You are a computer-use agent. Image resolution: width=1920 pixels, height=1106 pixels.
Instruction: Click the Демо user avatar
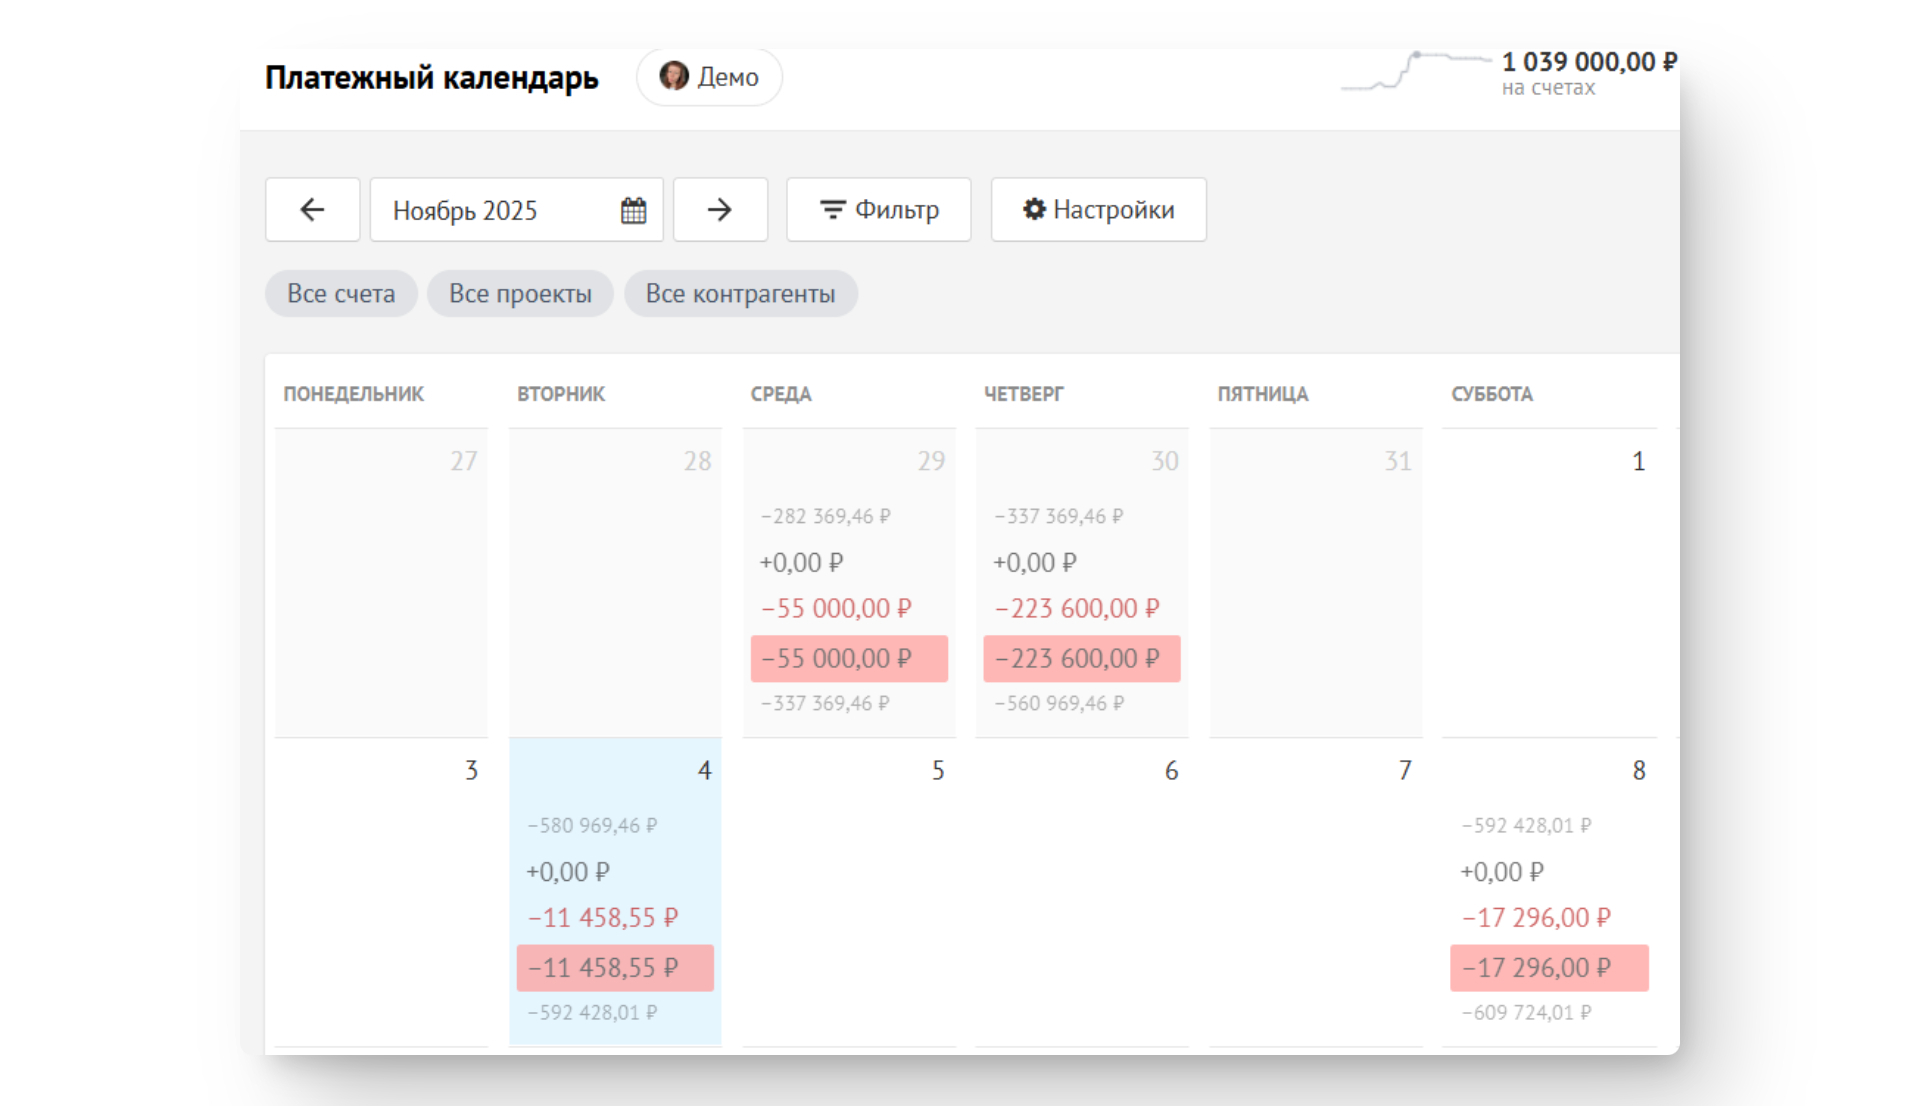[x=674, y=76]
